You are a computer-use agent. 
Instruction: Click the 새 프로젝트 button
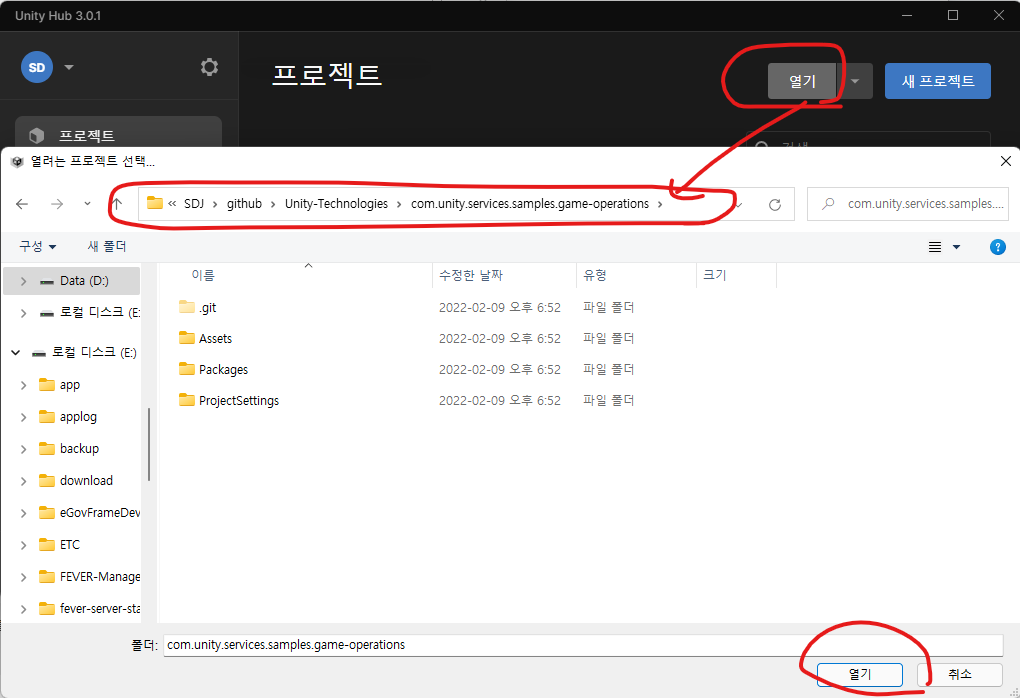pyautogui.click(x=937, y=81)
